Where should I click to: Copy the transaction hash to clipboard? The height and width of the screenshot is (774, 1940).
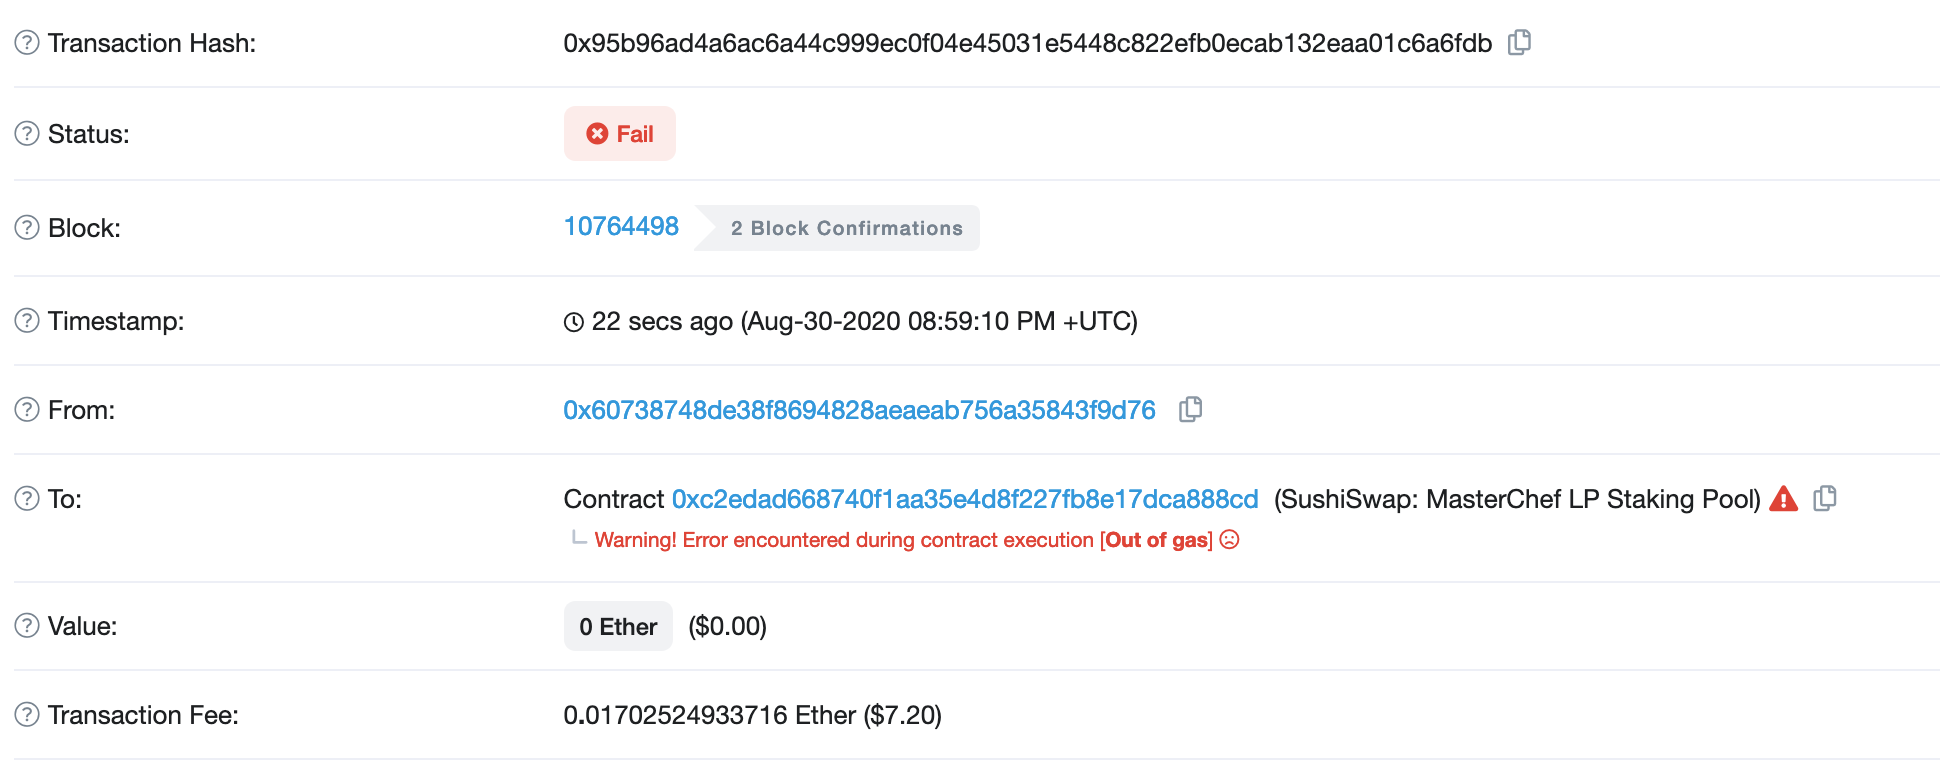1519,42
